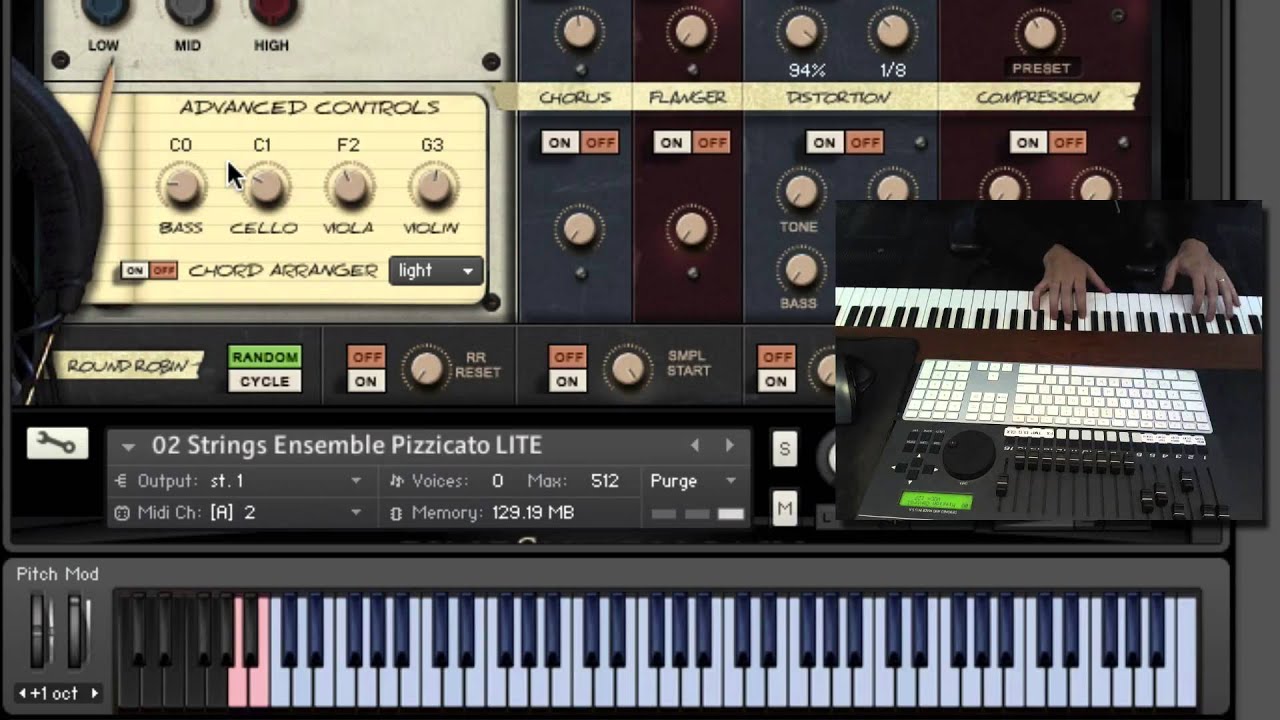Turn Chorus OFF

[x=600, y=143]
